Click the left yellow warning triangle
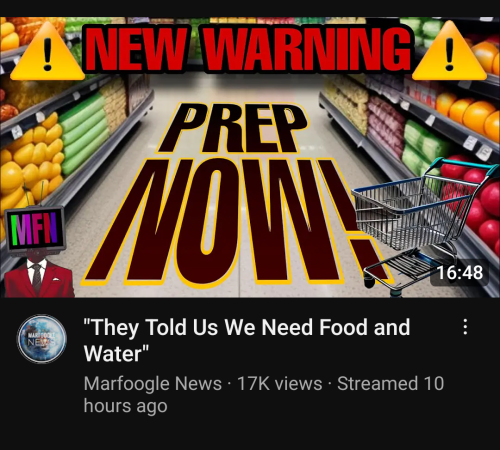This screenshot has width=500, height=450. point(47,52)
